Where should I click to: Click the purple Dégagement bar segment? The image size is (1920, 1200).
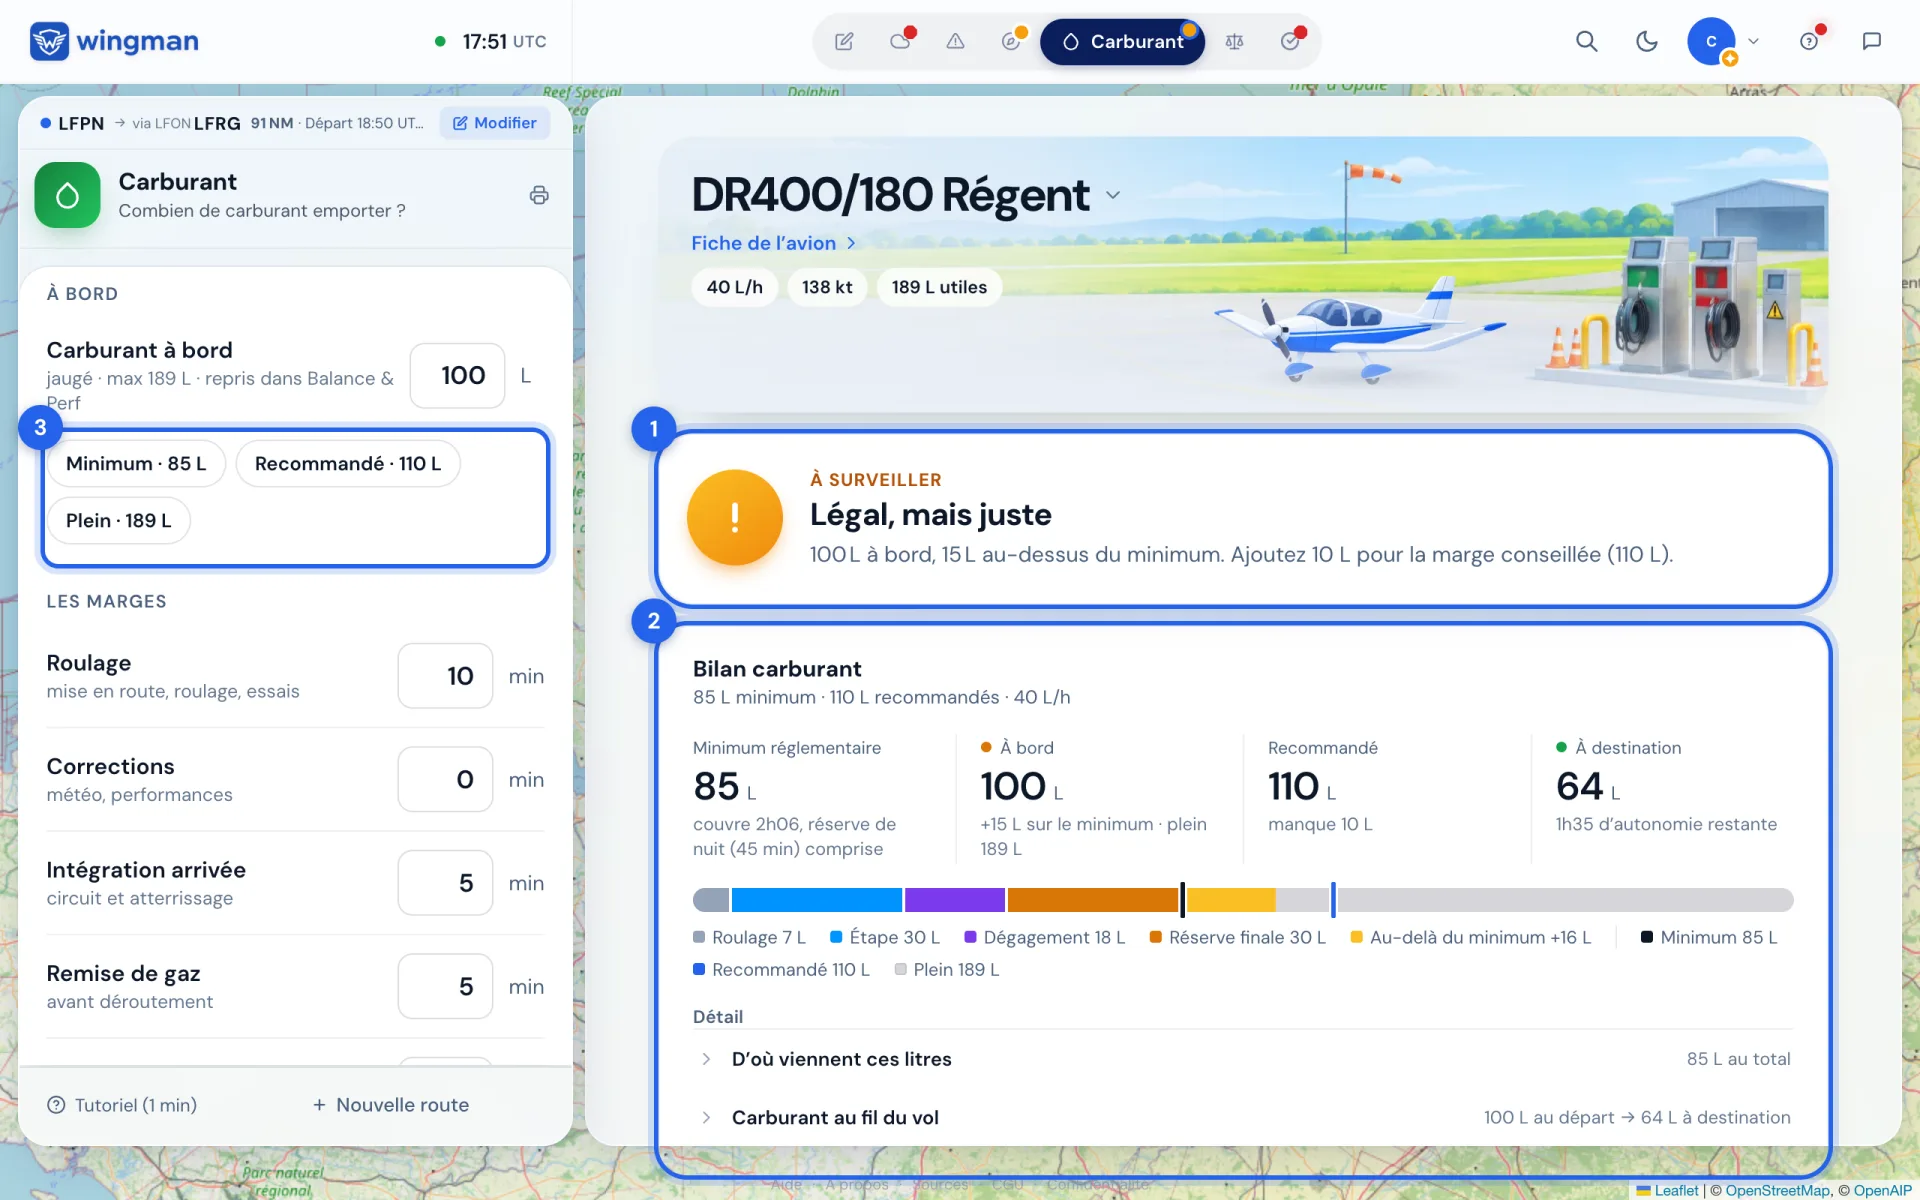click(x=955, y=900)
